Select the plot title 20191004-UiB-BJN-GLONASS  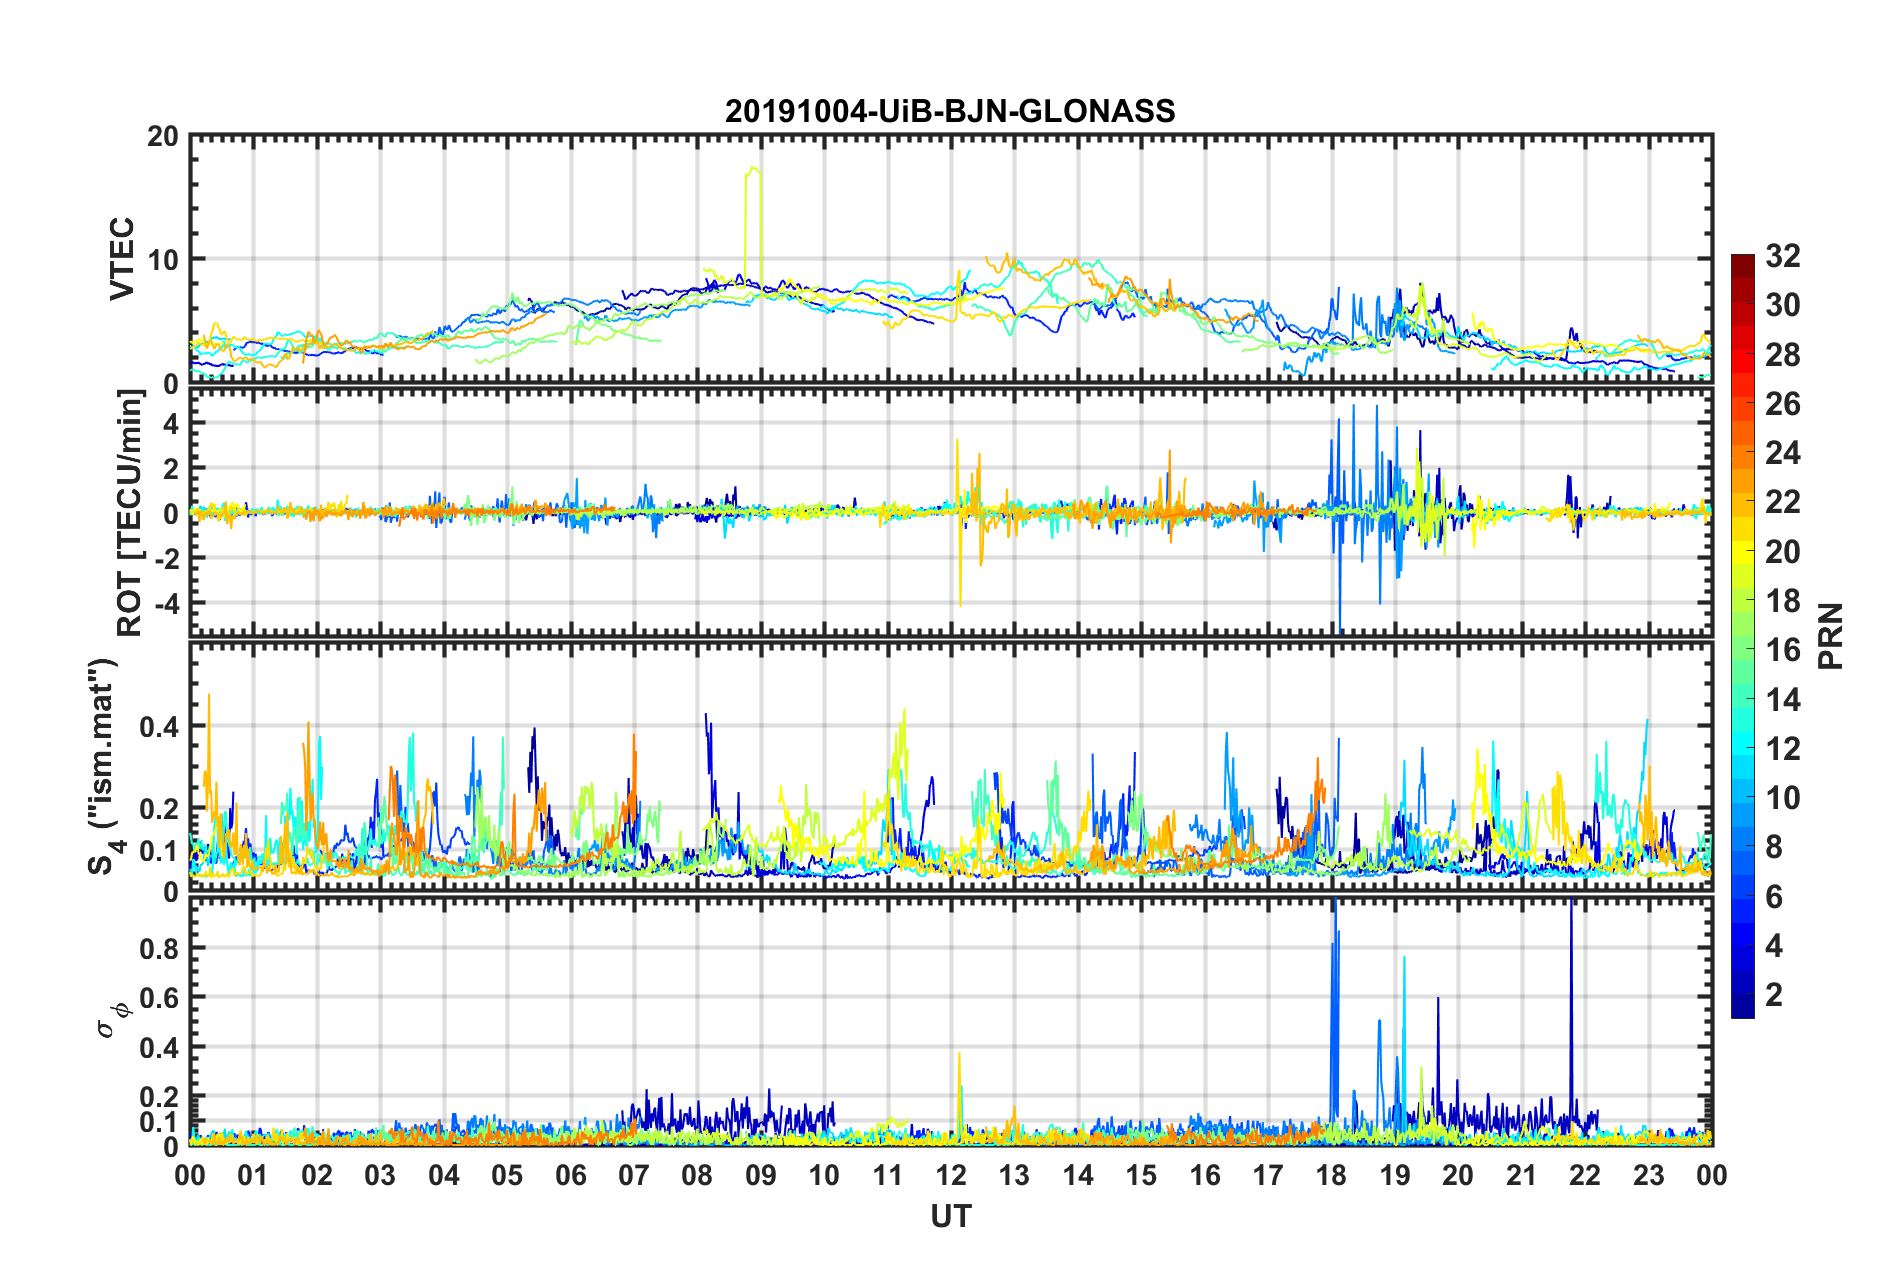pos(950,111)
